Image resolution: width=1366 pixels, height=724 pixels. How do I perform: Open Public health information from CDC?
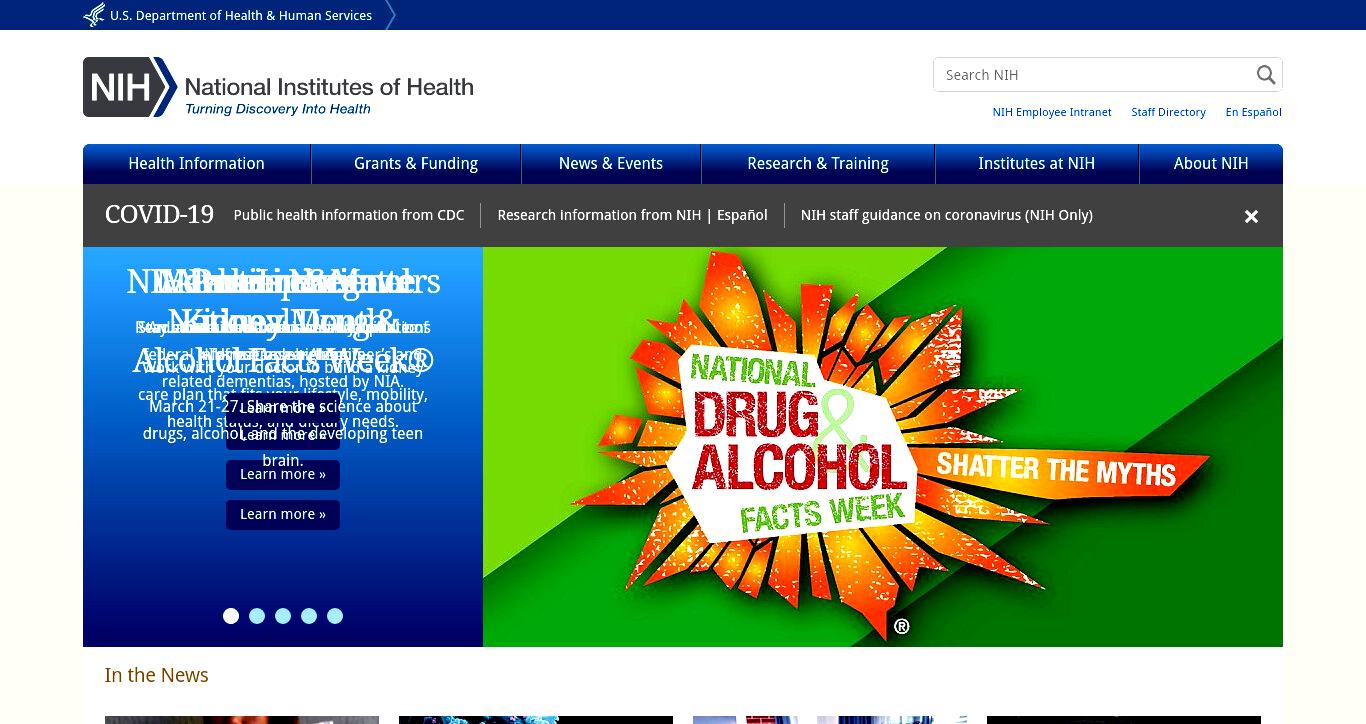pos(349,215)
